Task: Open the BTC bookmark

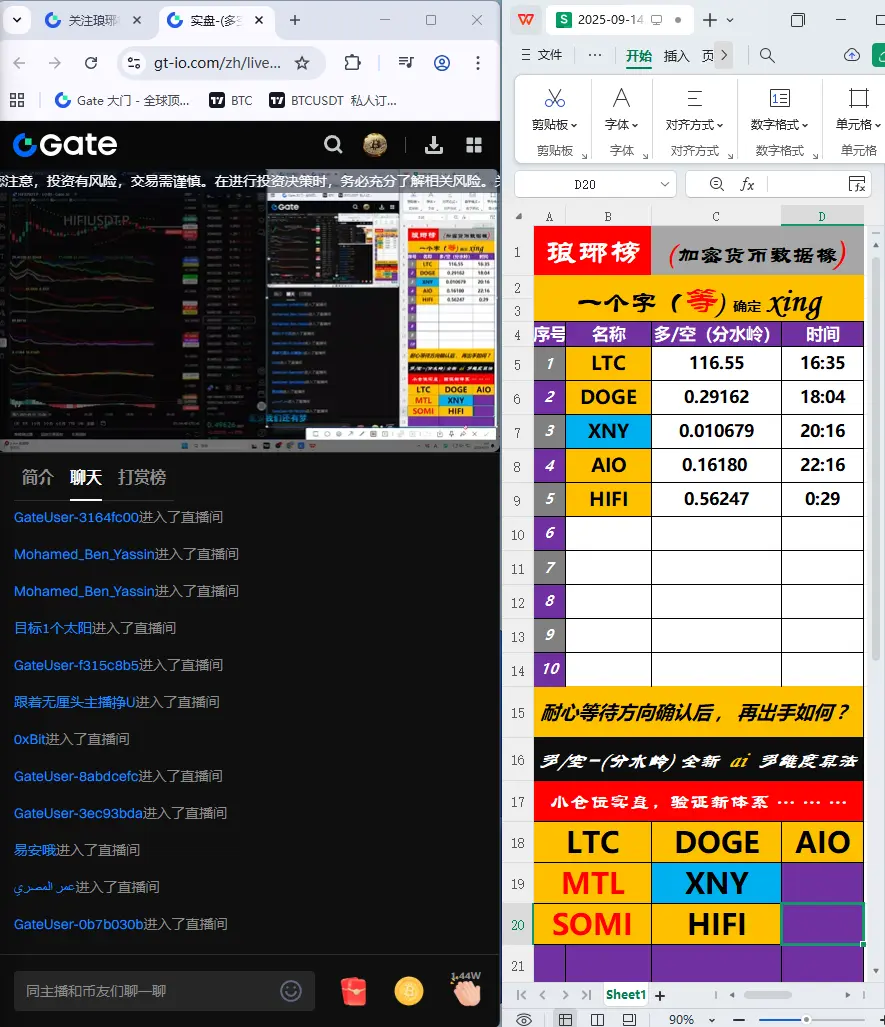Action: click(231, 100)
